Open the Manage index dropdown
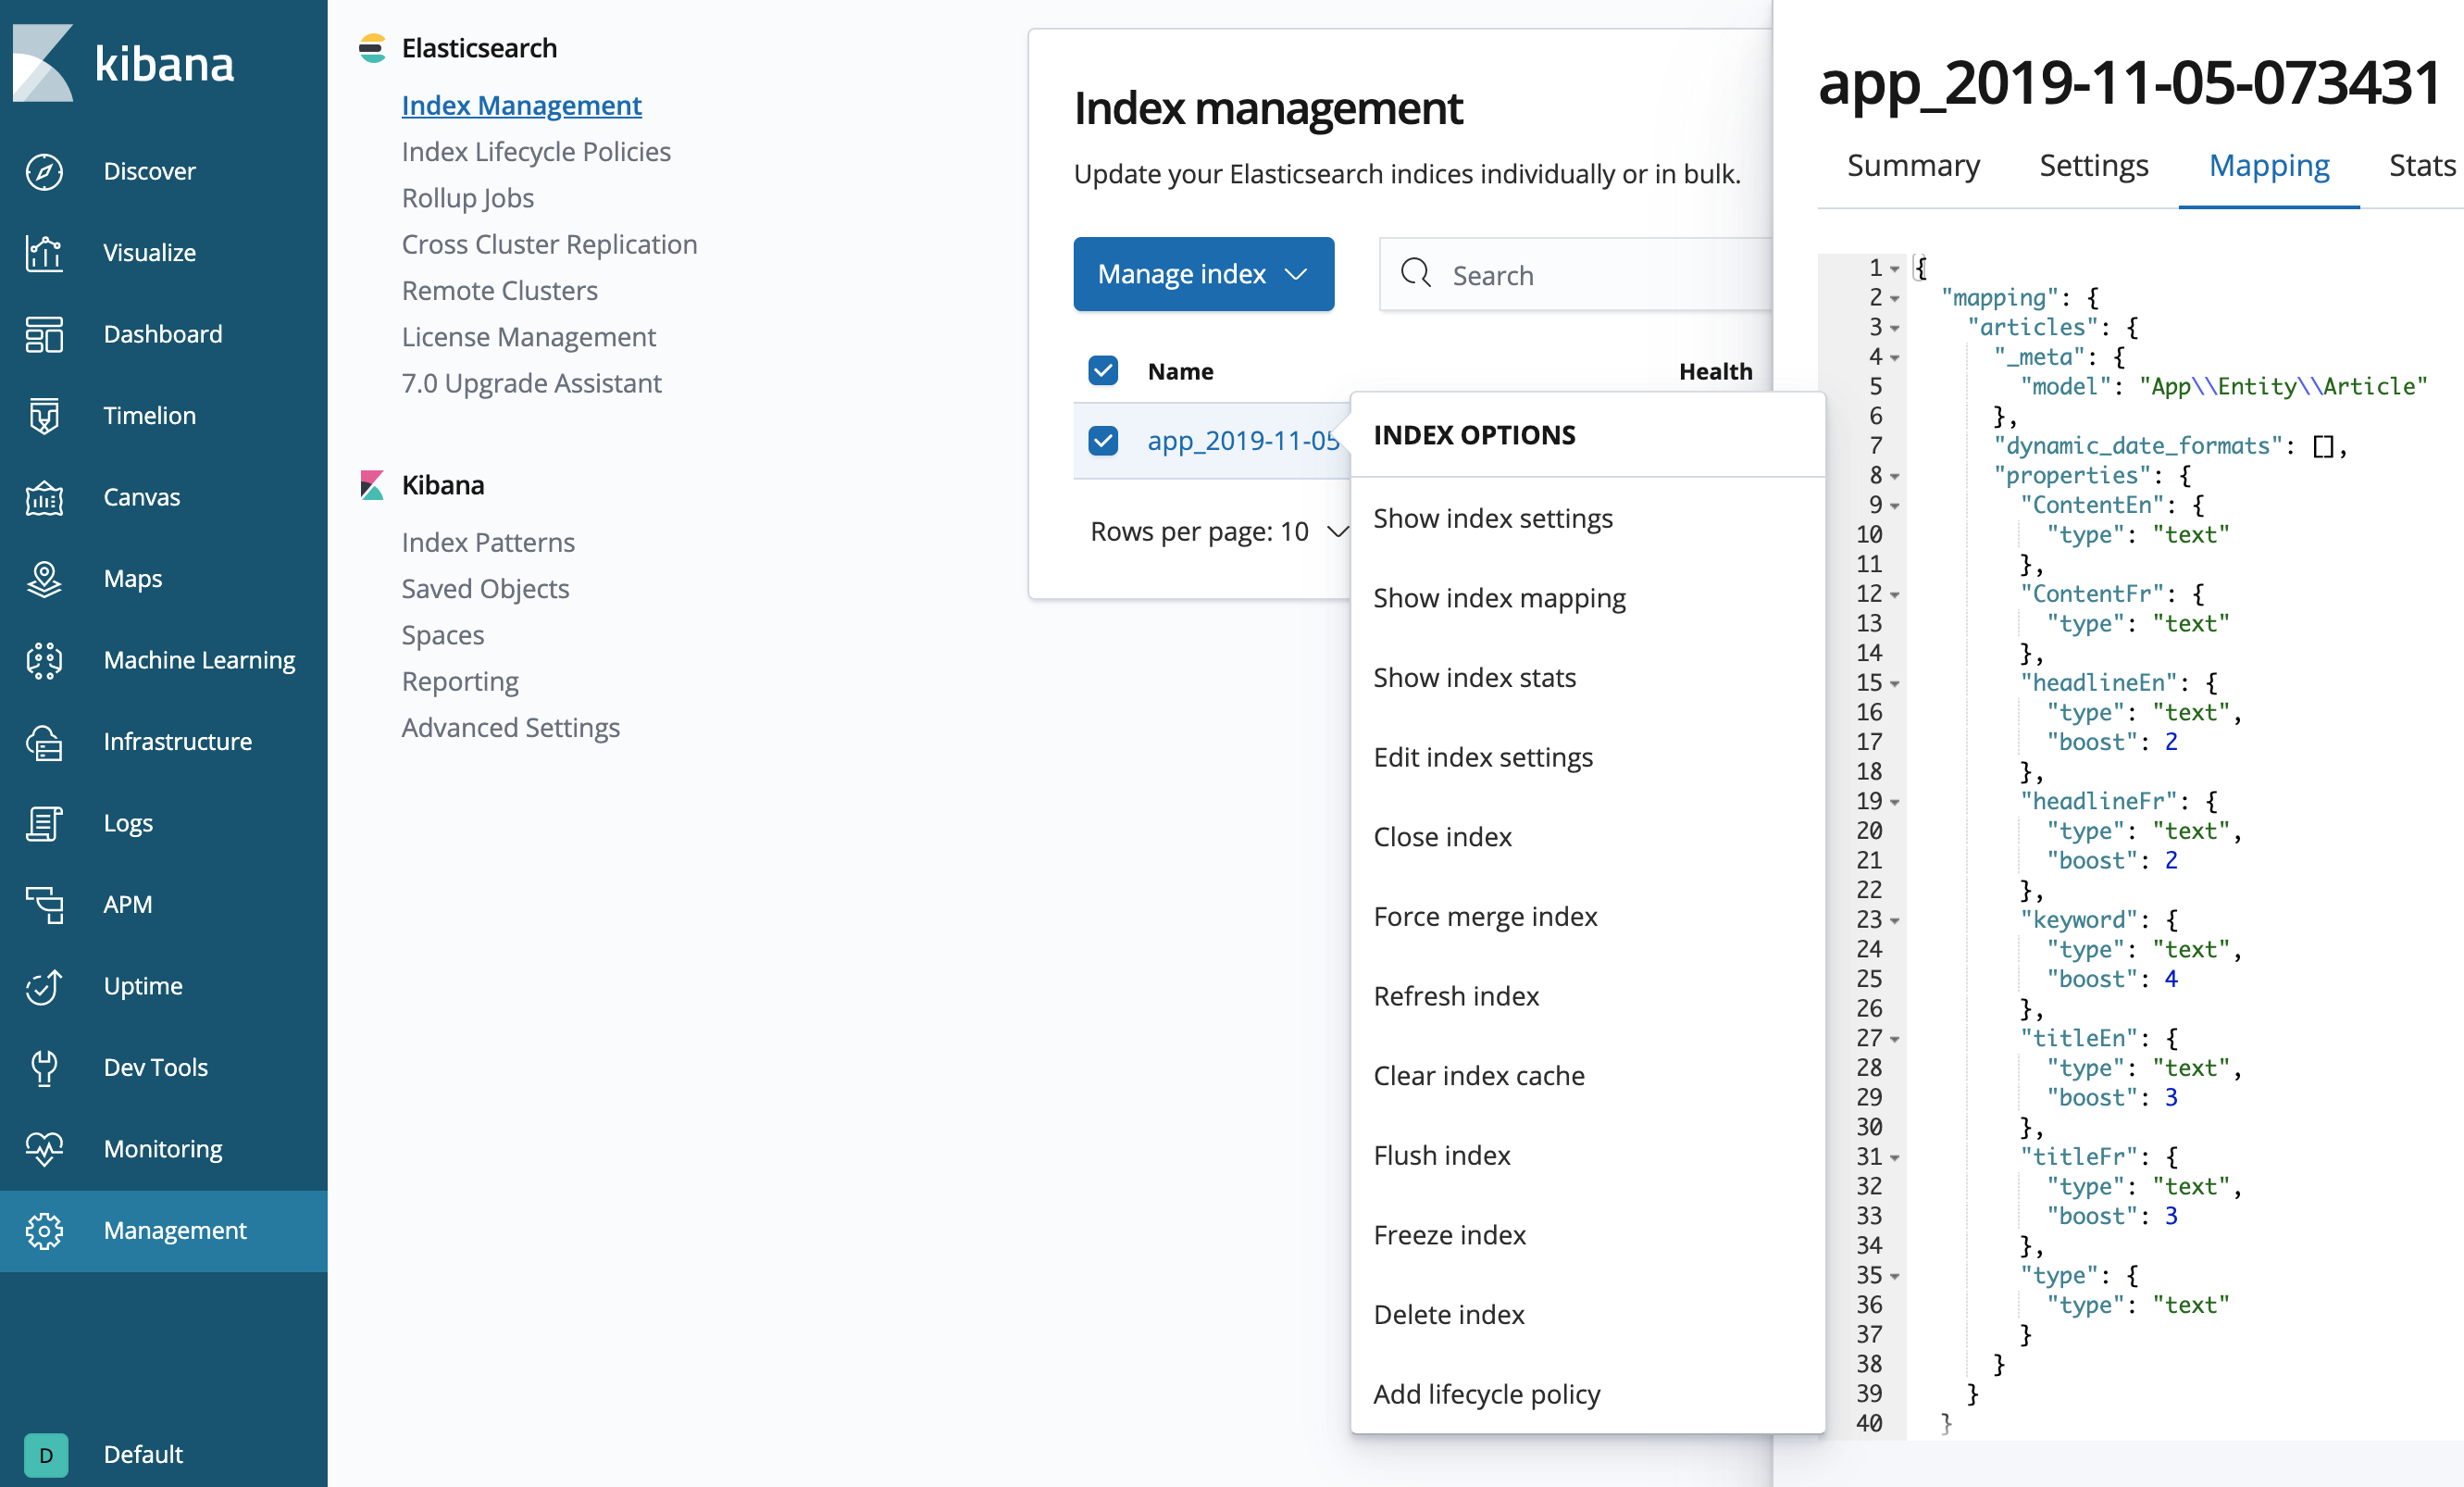 point(1204,274)
